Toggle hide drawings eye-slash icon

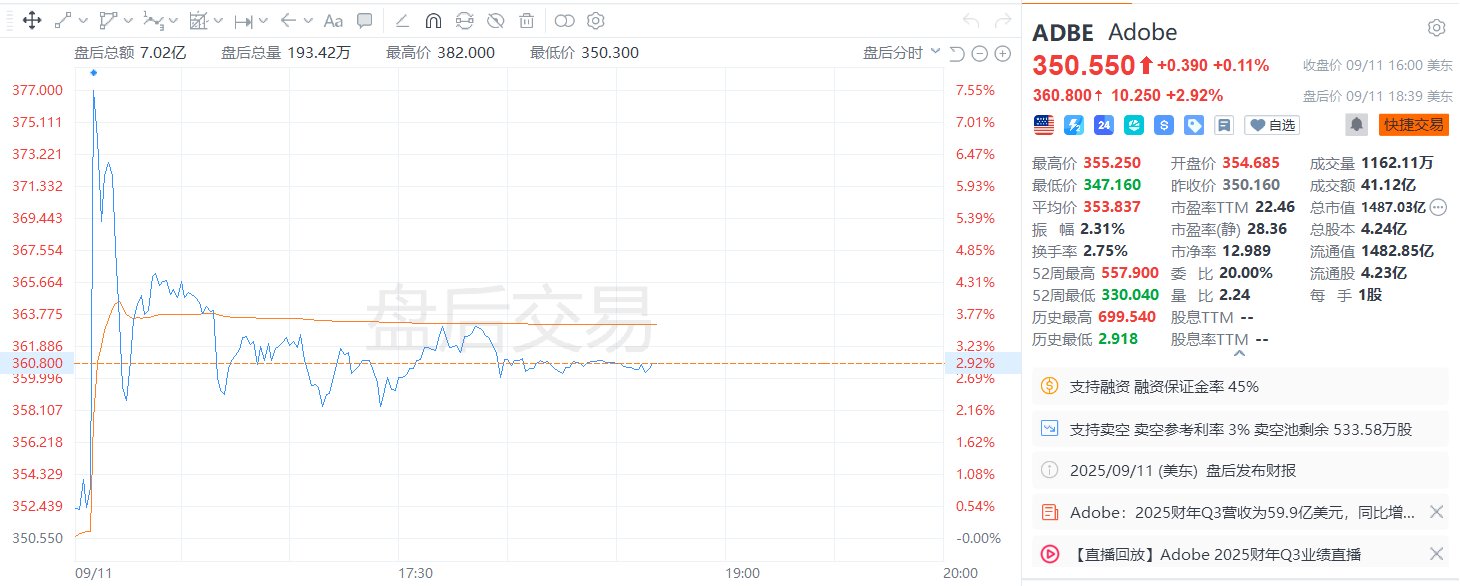point(495,20)
